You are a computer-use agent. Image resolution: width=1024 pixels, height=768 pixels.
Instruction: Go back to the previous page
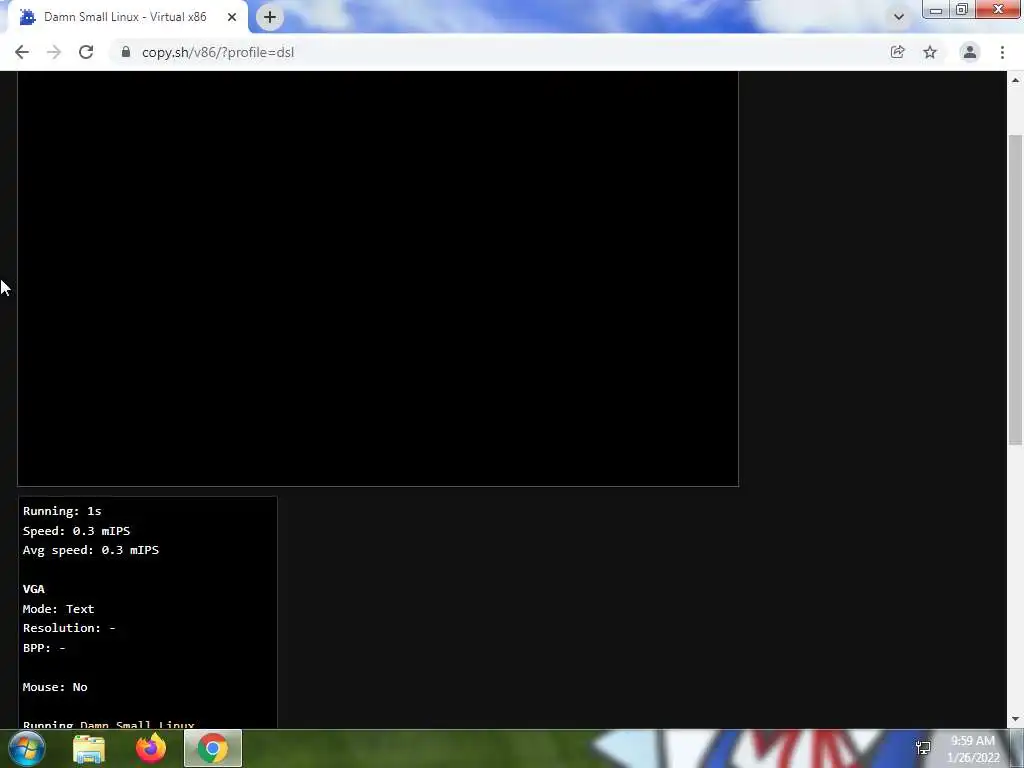click(22, 52)
